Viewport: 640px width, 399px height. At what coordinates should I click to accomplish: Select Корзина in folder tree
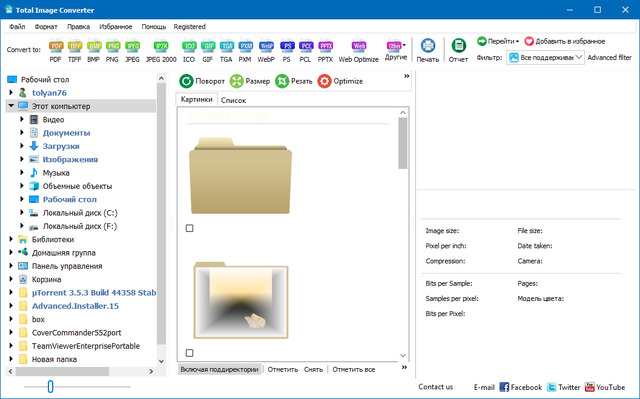46,279
